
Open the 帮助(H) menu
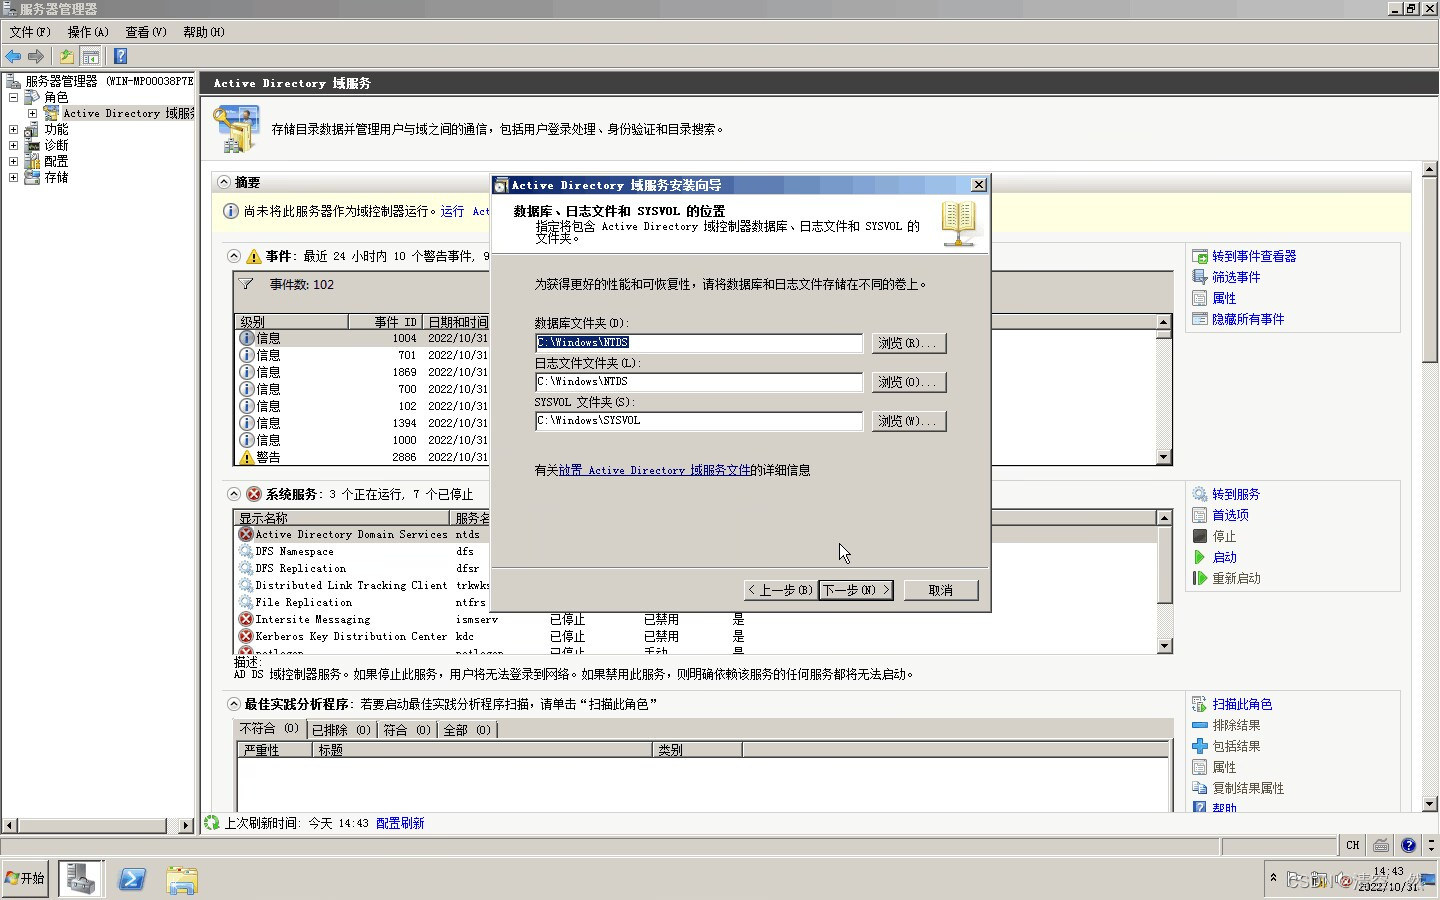point(204,32)
